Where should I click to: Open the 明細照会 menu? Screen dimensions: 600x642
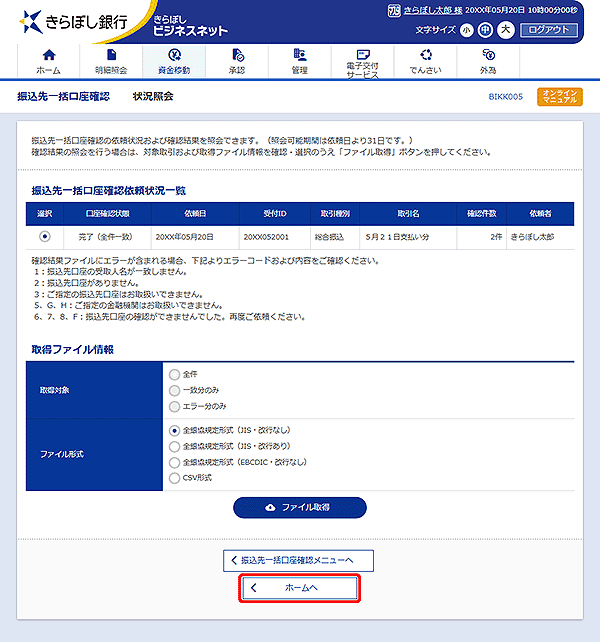[111, 61]
